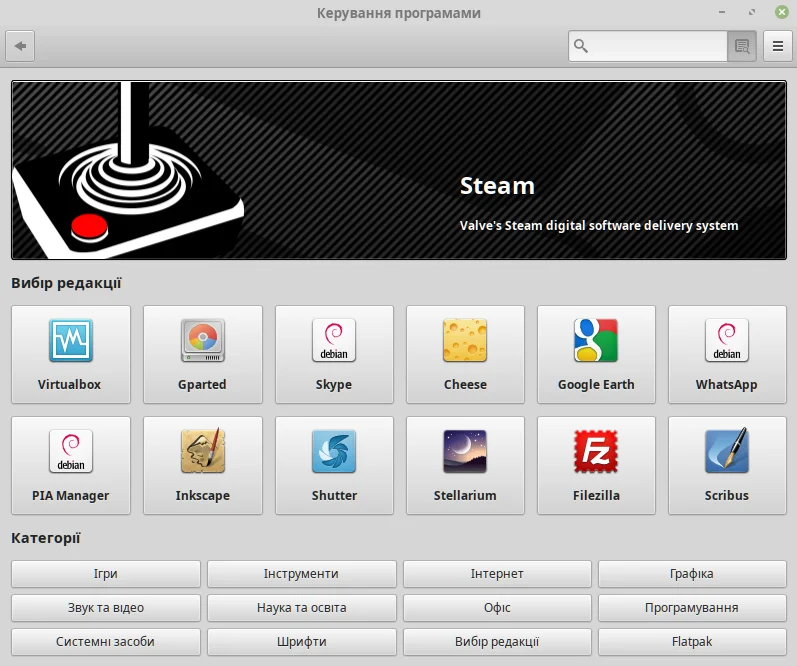Browse the Інструменти category
This screenshot has width=797, height=666.
point(301,574)
